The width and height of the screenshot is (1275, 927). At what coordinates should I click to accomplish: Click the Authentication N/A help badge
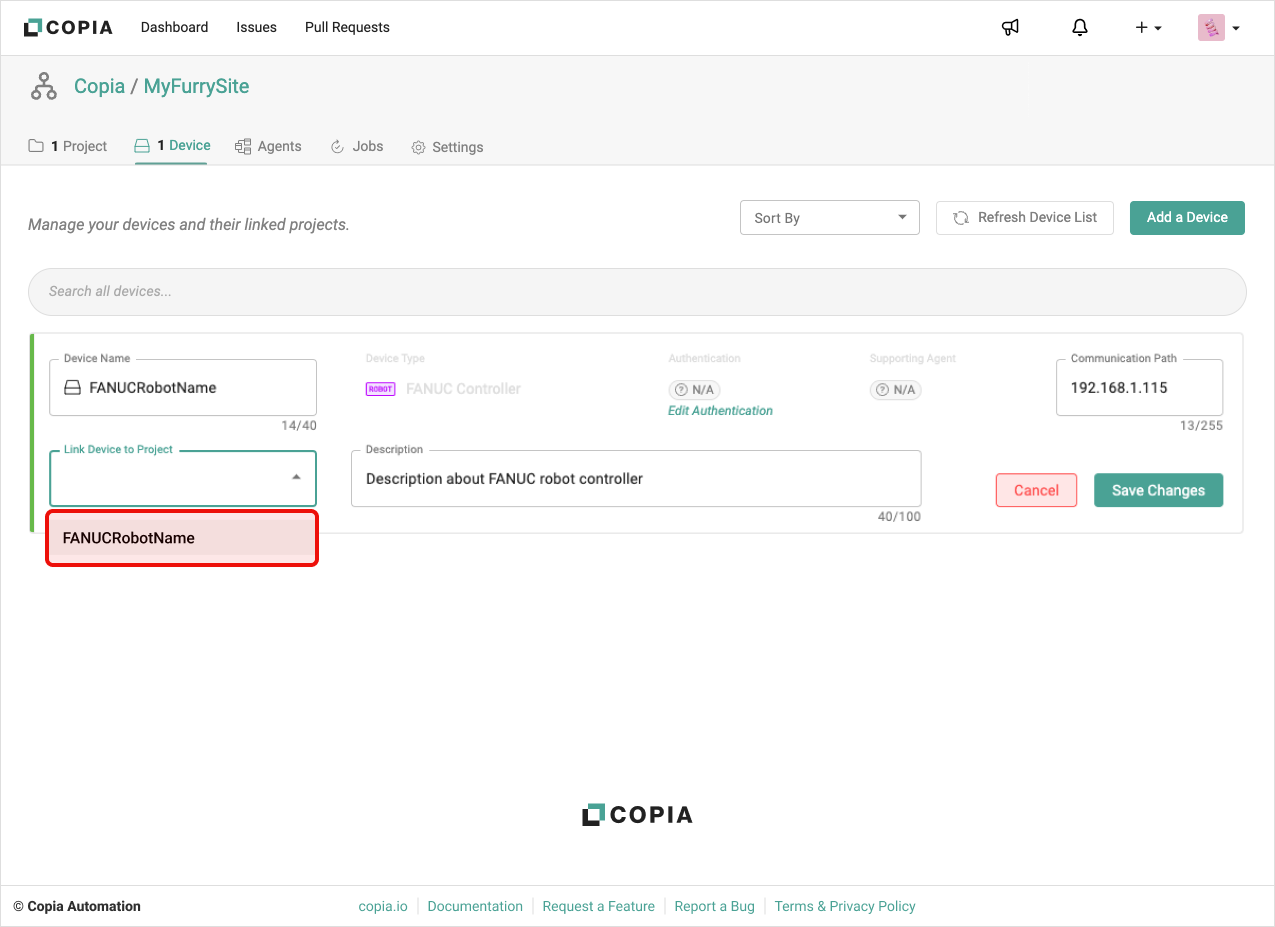695,390
